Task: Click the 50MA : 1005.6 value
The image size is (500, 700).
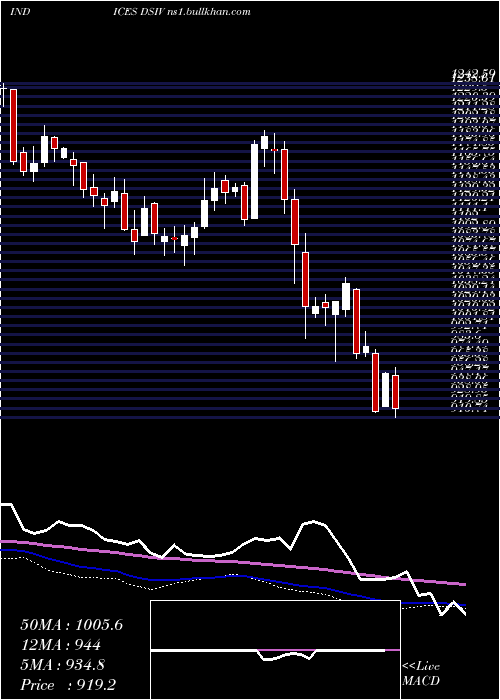Action: coord(71,625)
